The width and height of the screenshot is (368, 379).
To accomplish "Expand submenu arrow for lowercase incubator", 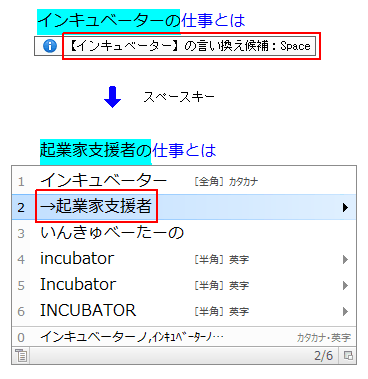I will tap(345, 259).
